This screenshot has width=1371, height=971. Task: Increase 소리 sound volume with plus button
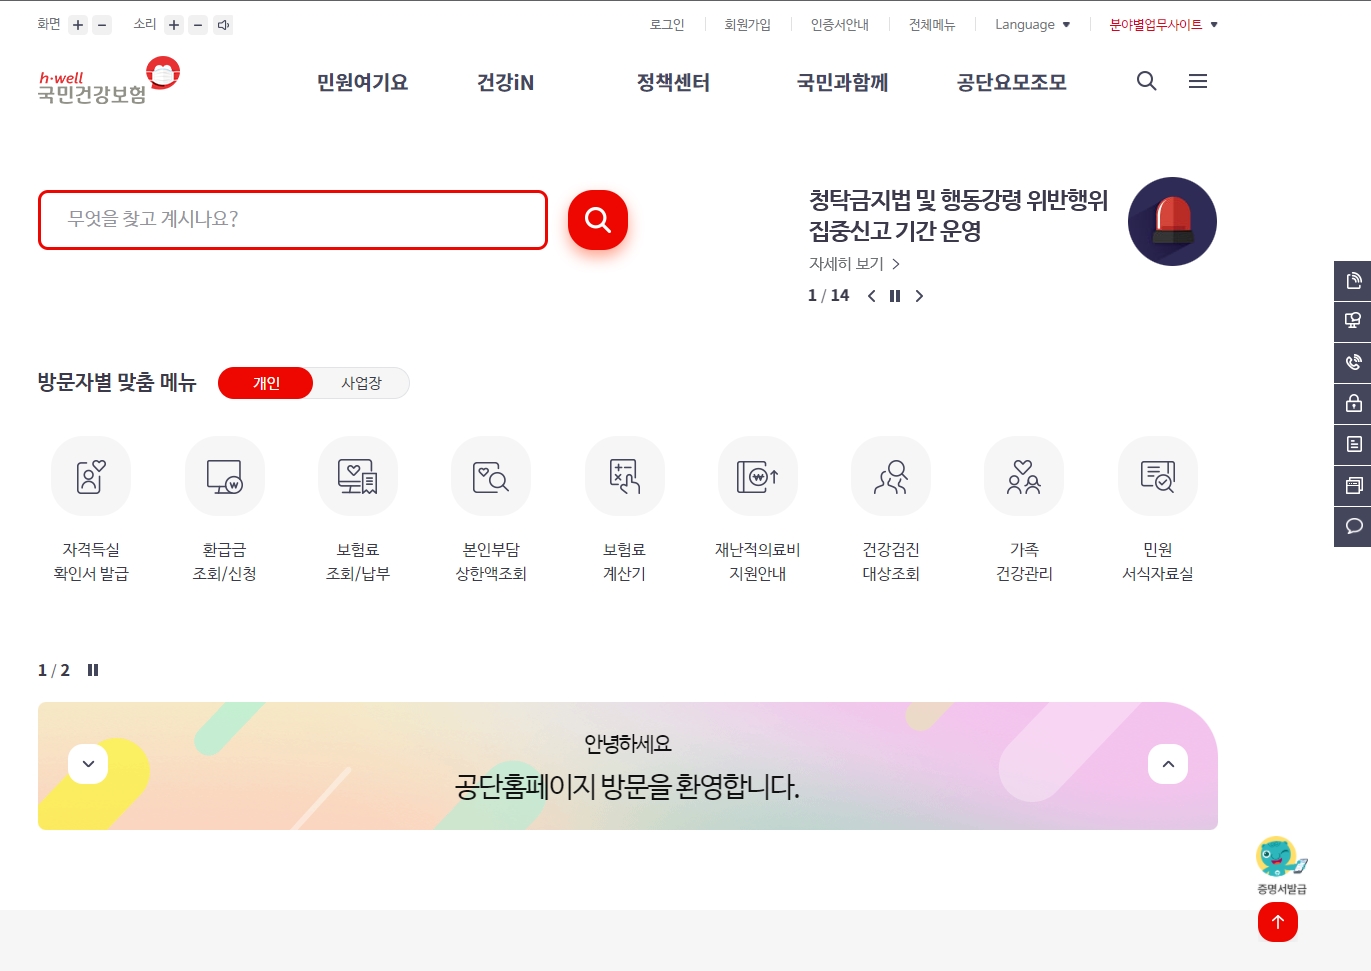[174, 25]
